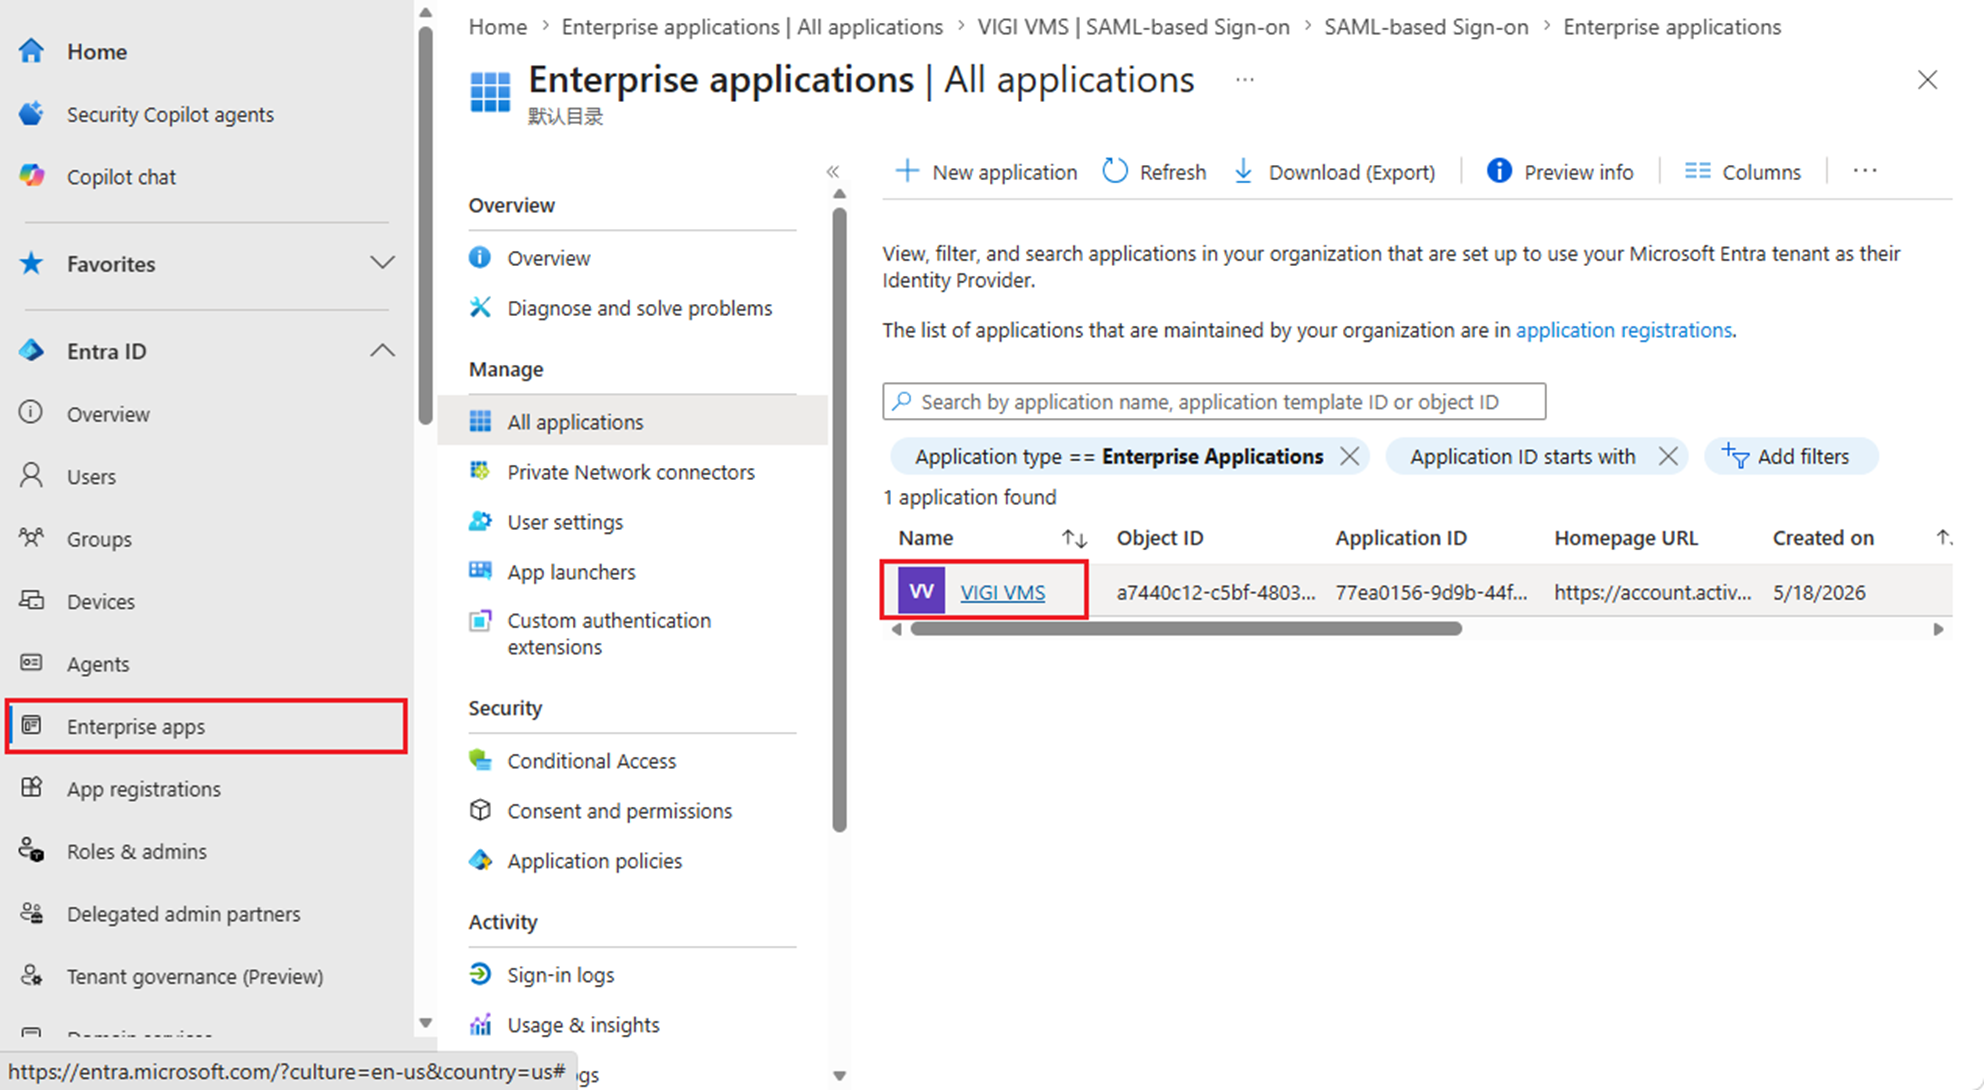1984x1090 pixels.
Task: Open VIGI VMS | SAML-based Sign-on breadcrumb
Action: [x=1133, y=27]
